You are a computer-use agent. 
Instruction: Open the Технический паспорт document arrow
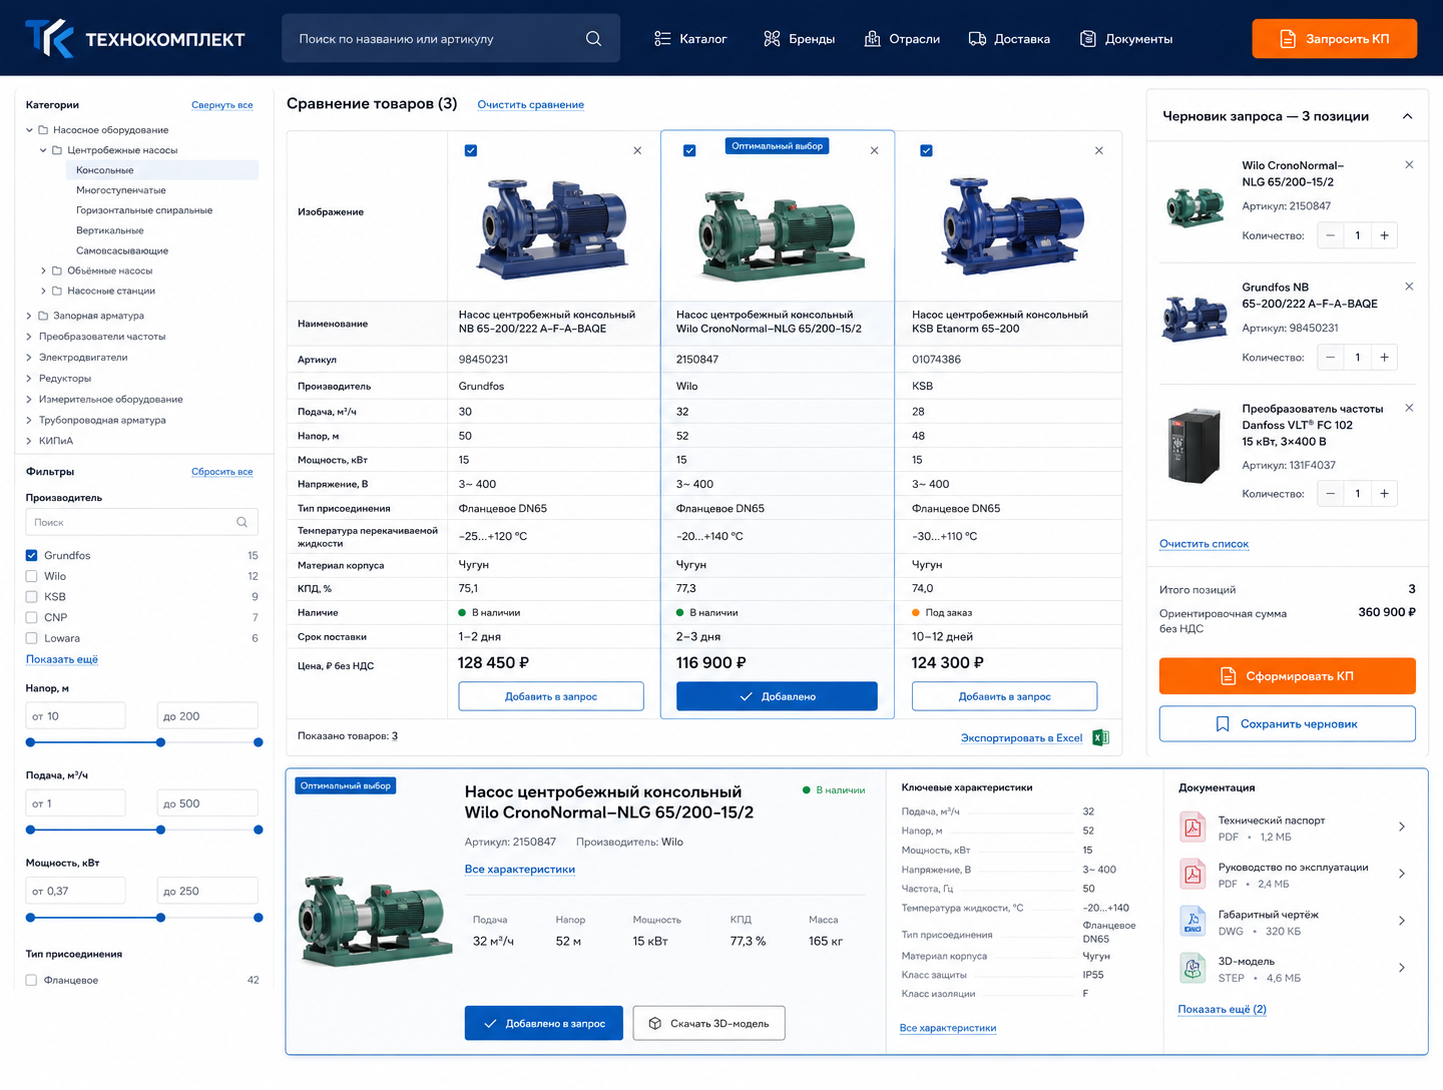(x=1402, y=827)
